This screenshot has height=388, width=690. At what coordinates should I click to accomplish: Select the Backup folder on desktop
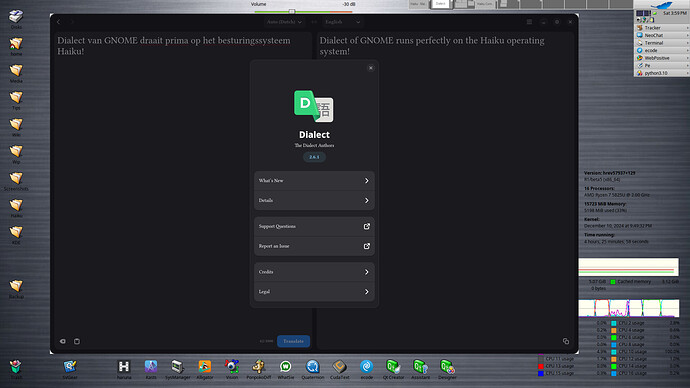[x=16, y=289]
